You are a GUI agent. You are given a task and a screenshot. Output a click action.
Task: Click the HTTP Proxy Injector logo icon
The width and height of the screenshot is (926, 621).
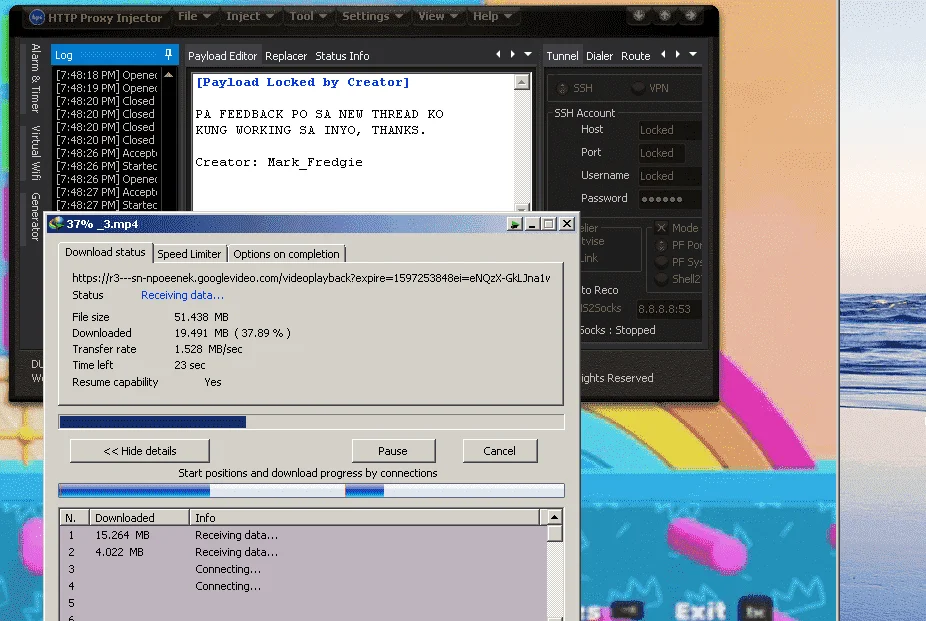37,17
